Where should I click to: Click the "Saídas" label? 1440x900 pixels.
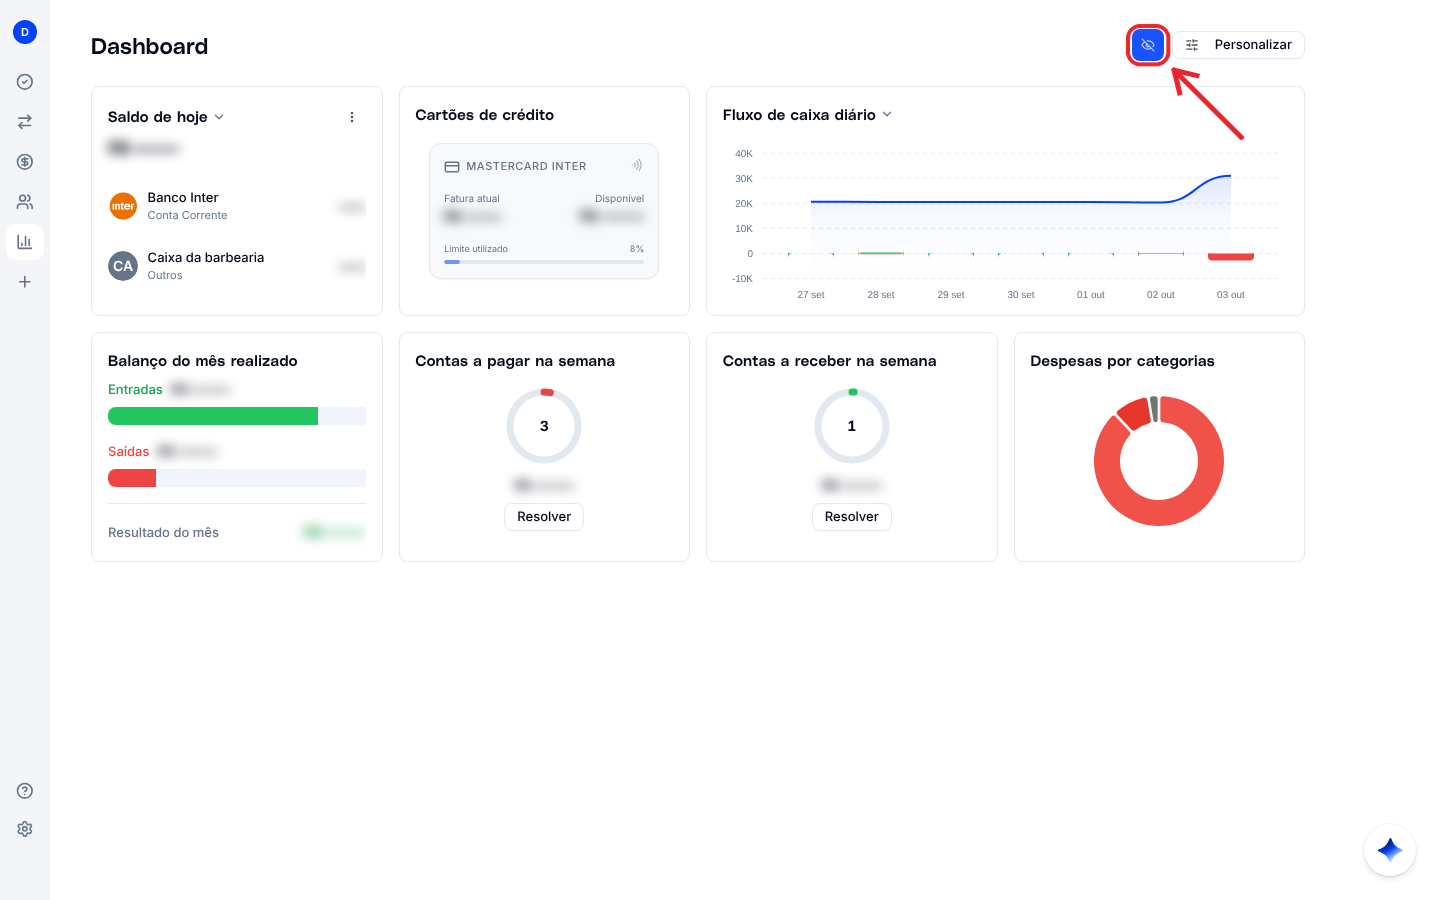pyautogui.click(x=129, y=452)
